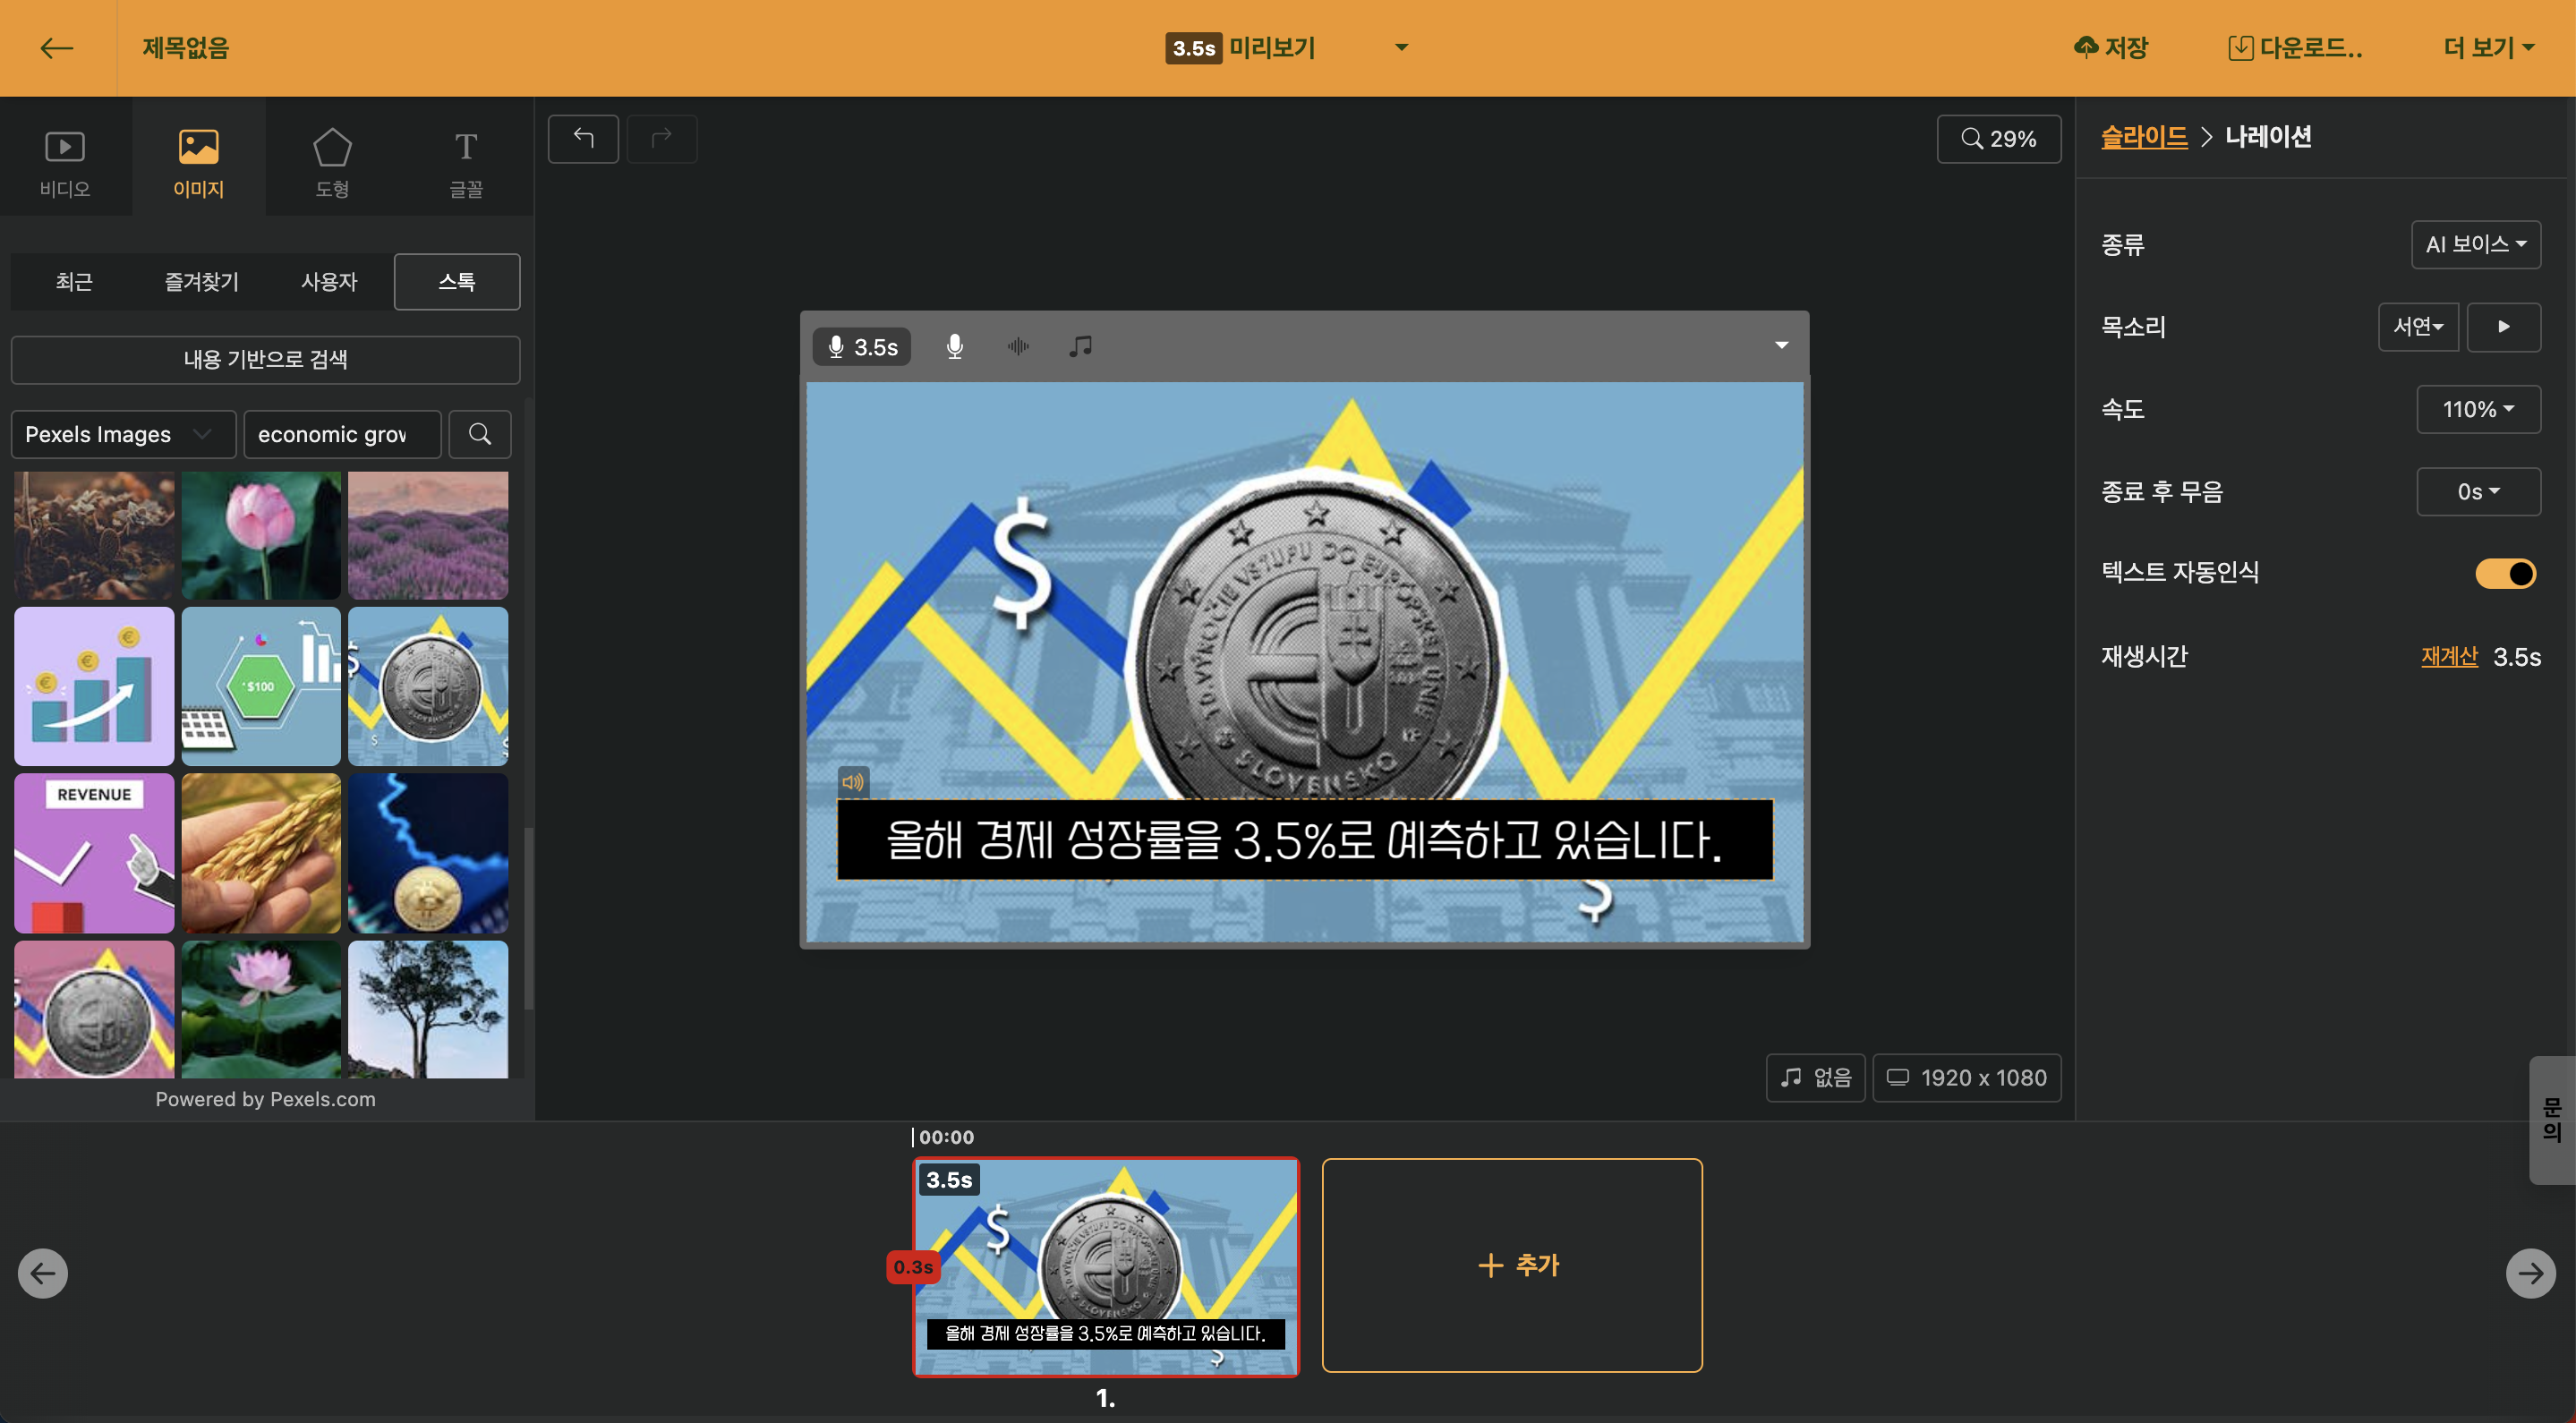The height and width of the screenshot is (1423, 2576).
Task: Open the 110% speed dropdown
Action: point(2478,409)
